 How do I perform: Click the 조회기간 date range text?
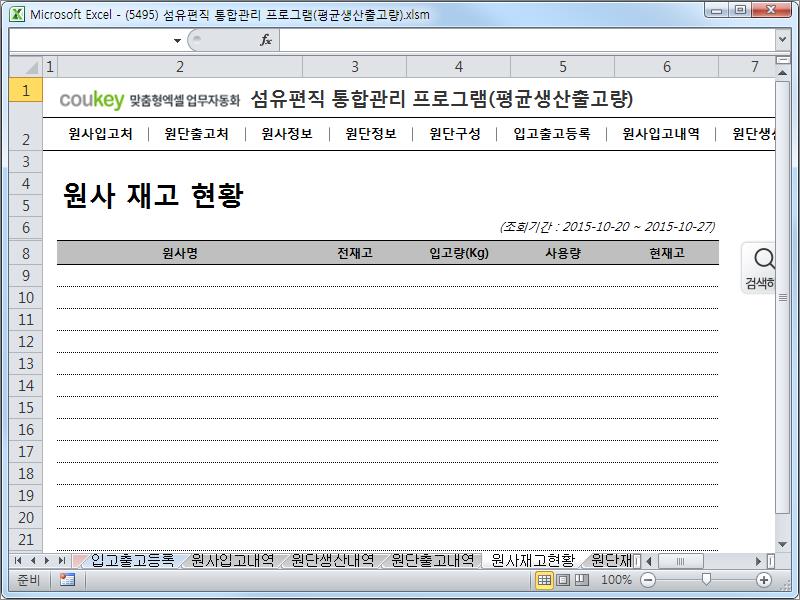point(607,227)
